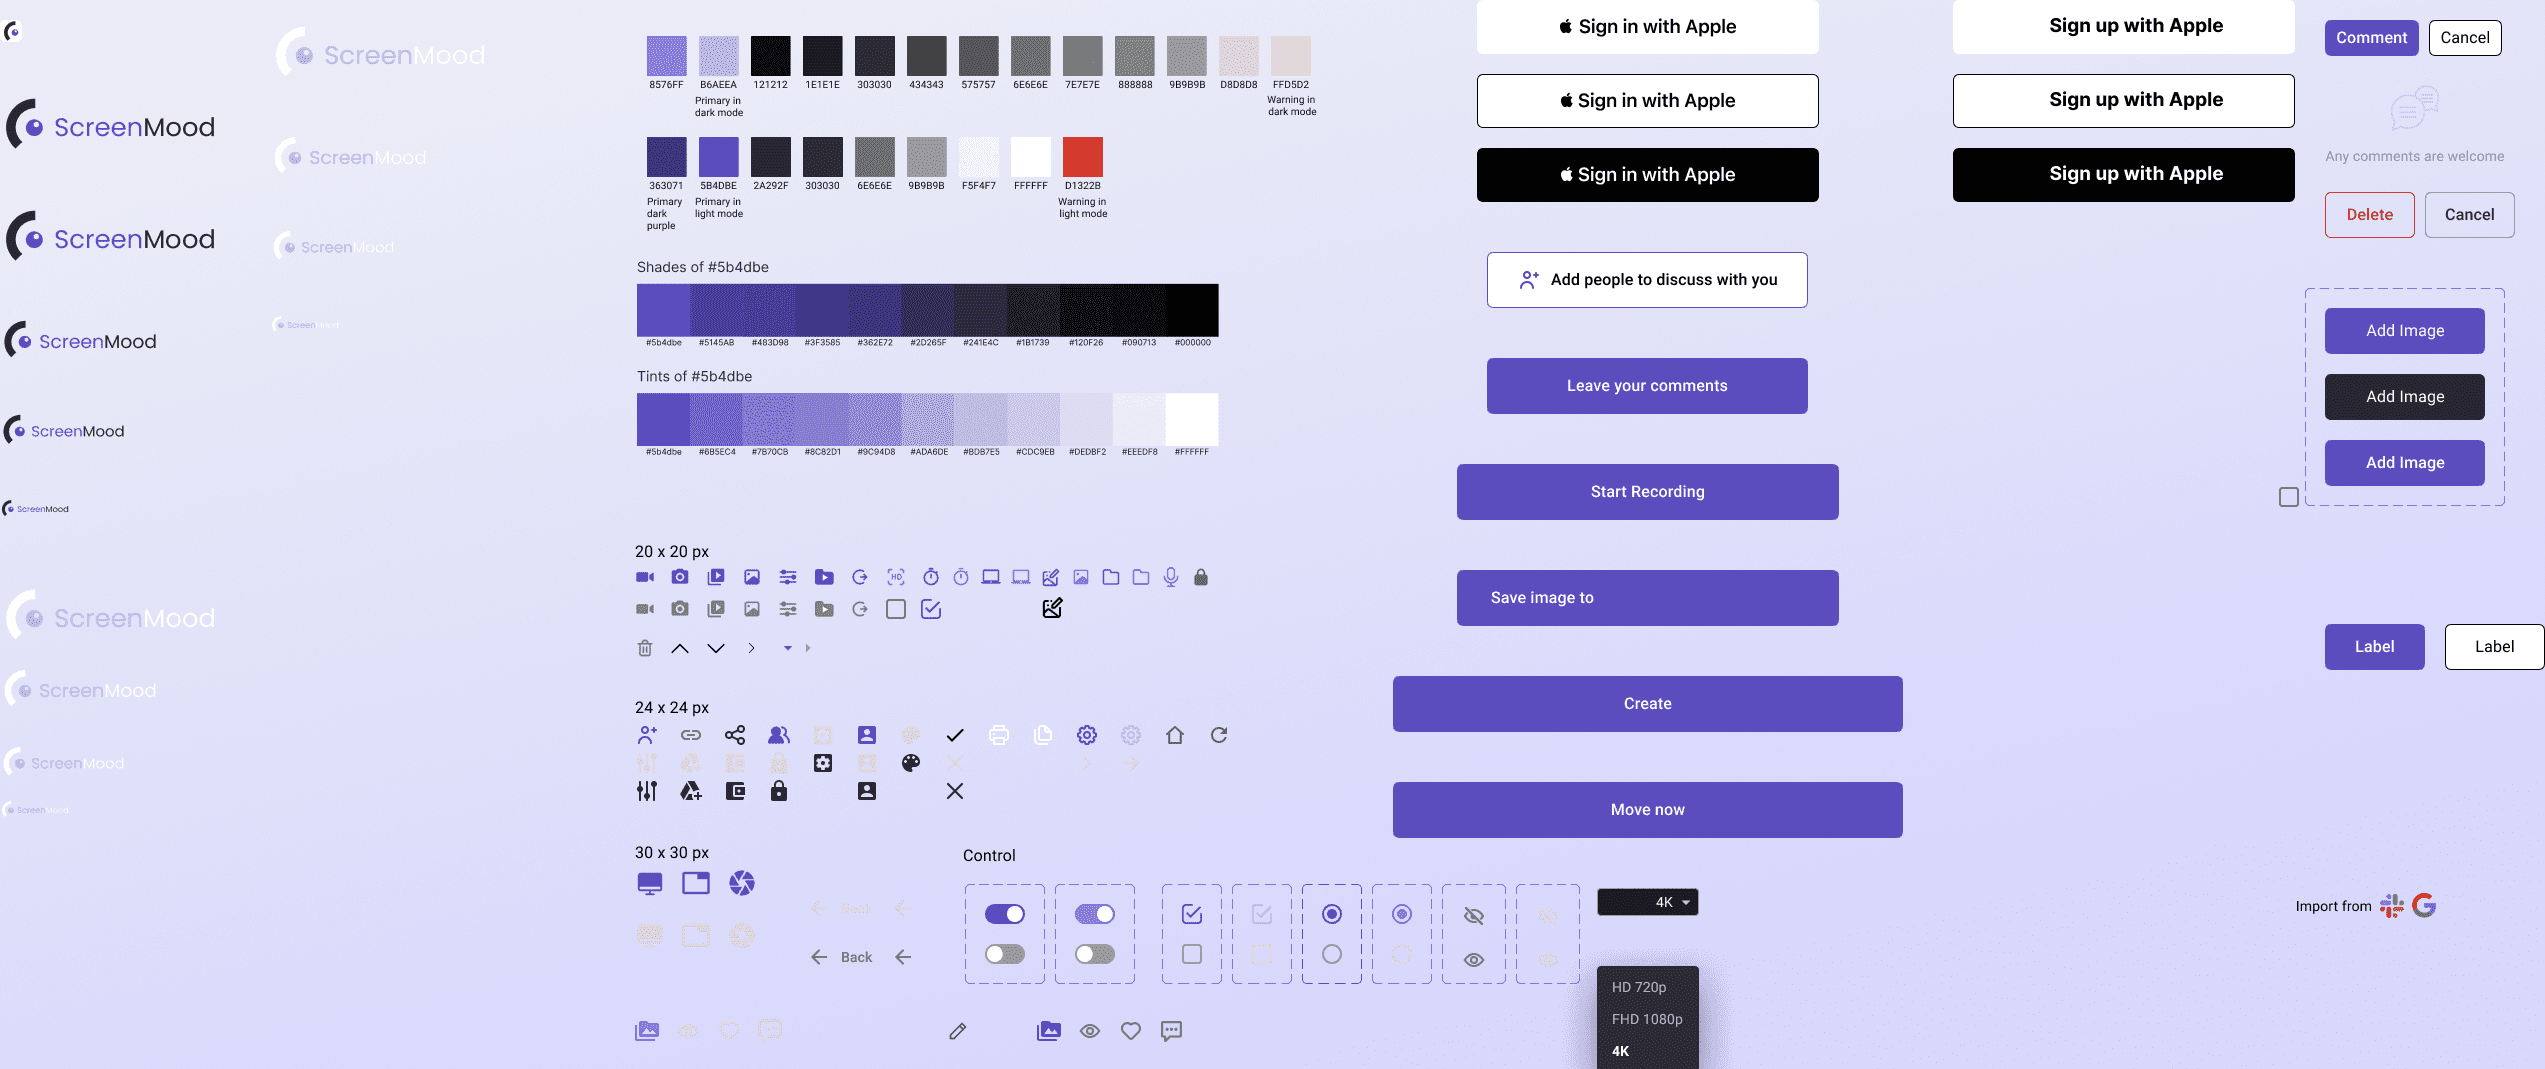Tick the empty checkbox beside Add Image panel
Screen dimensions: 2545x1069
pos(2288,497)
